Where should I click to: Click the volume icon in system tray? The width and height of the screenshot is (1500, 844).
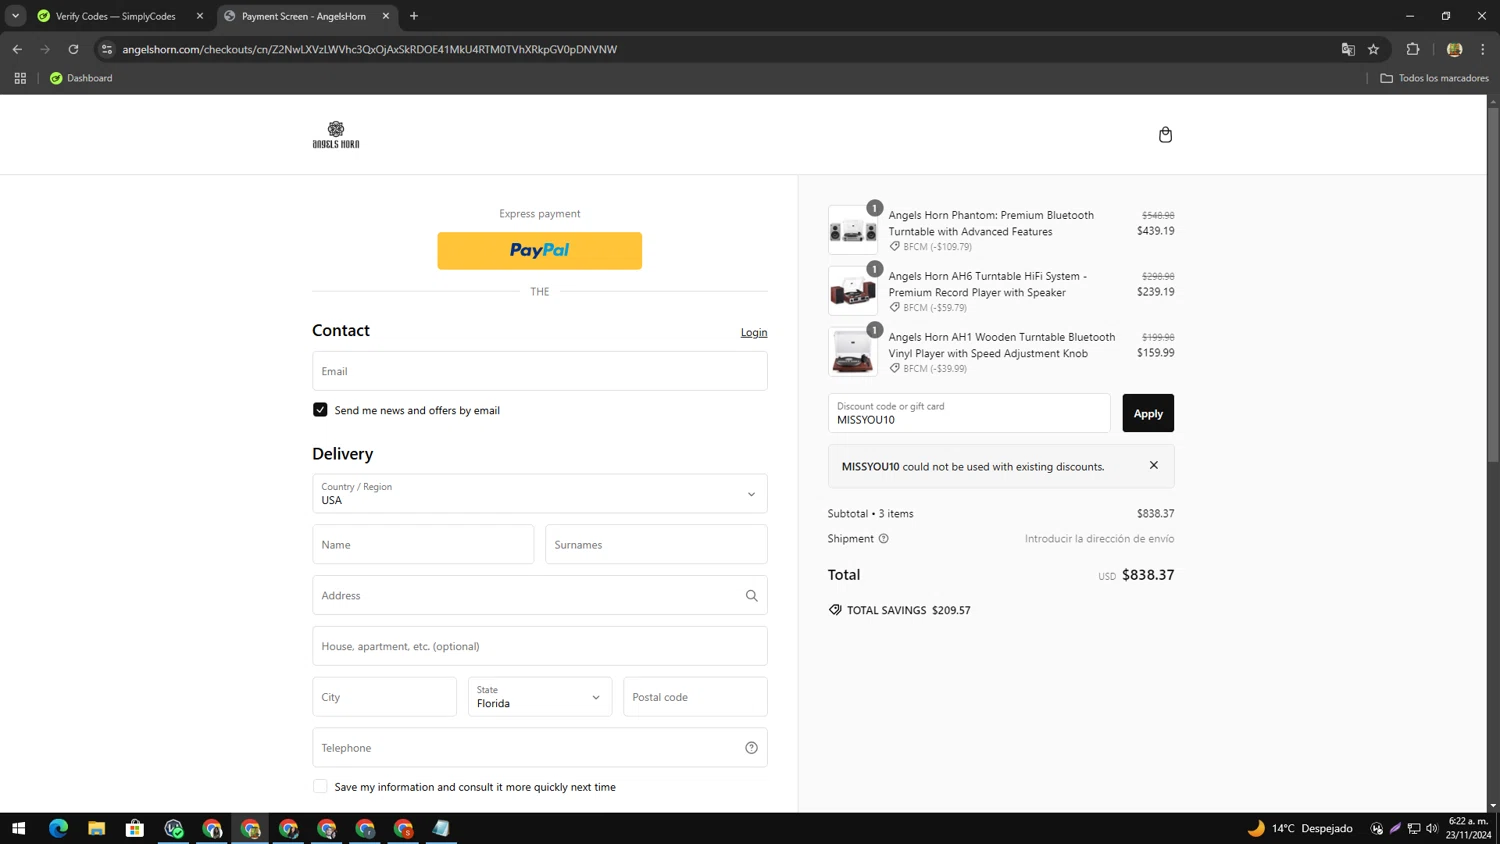click(x=1432, y=829)
